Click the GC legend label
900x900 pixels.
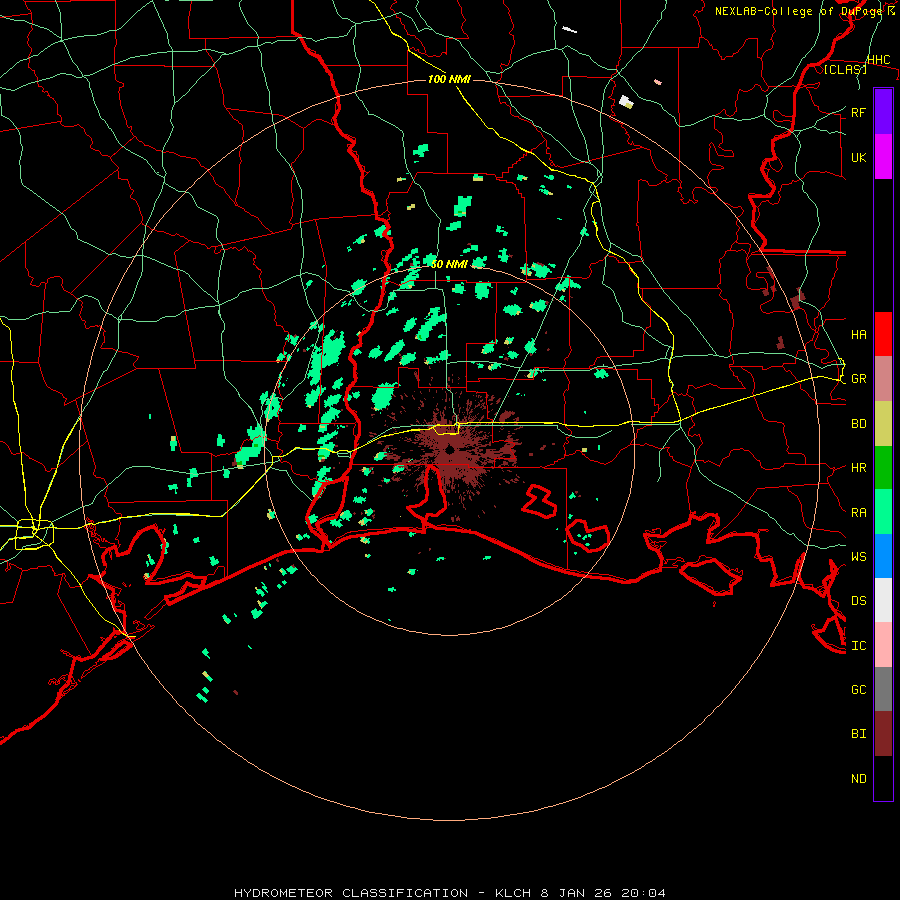(x=858, y=690)
